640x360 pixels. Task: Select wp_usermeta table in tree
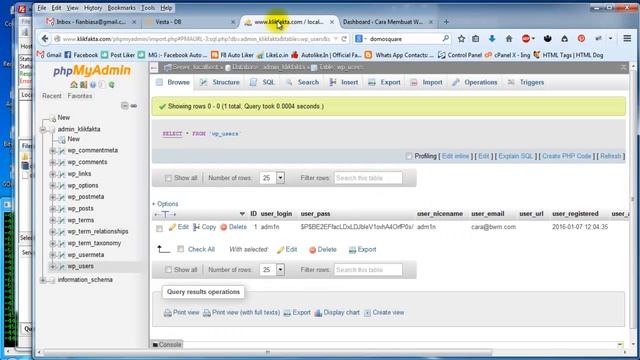pos(86,255)
